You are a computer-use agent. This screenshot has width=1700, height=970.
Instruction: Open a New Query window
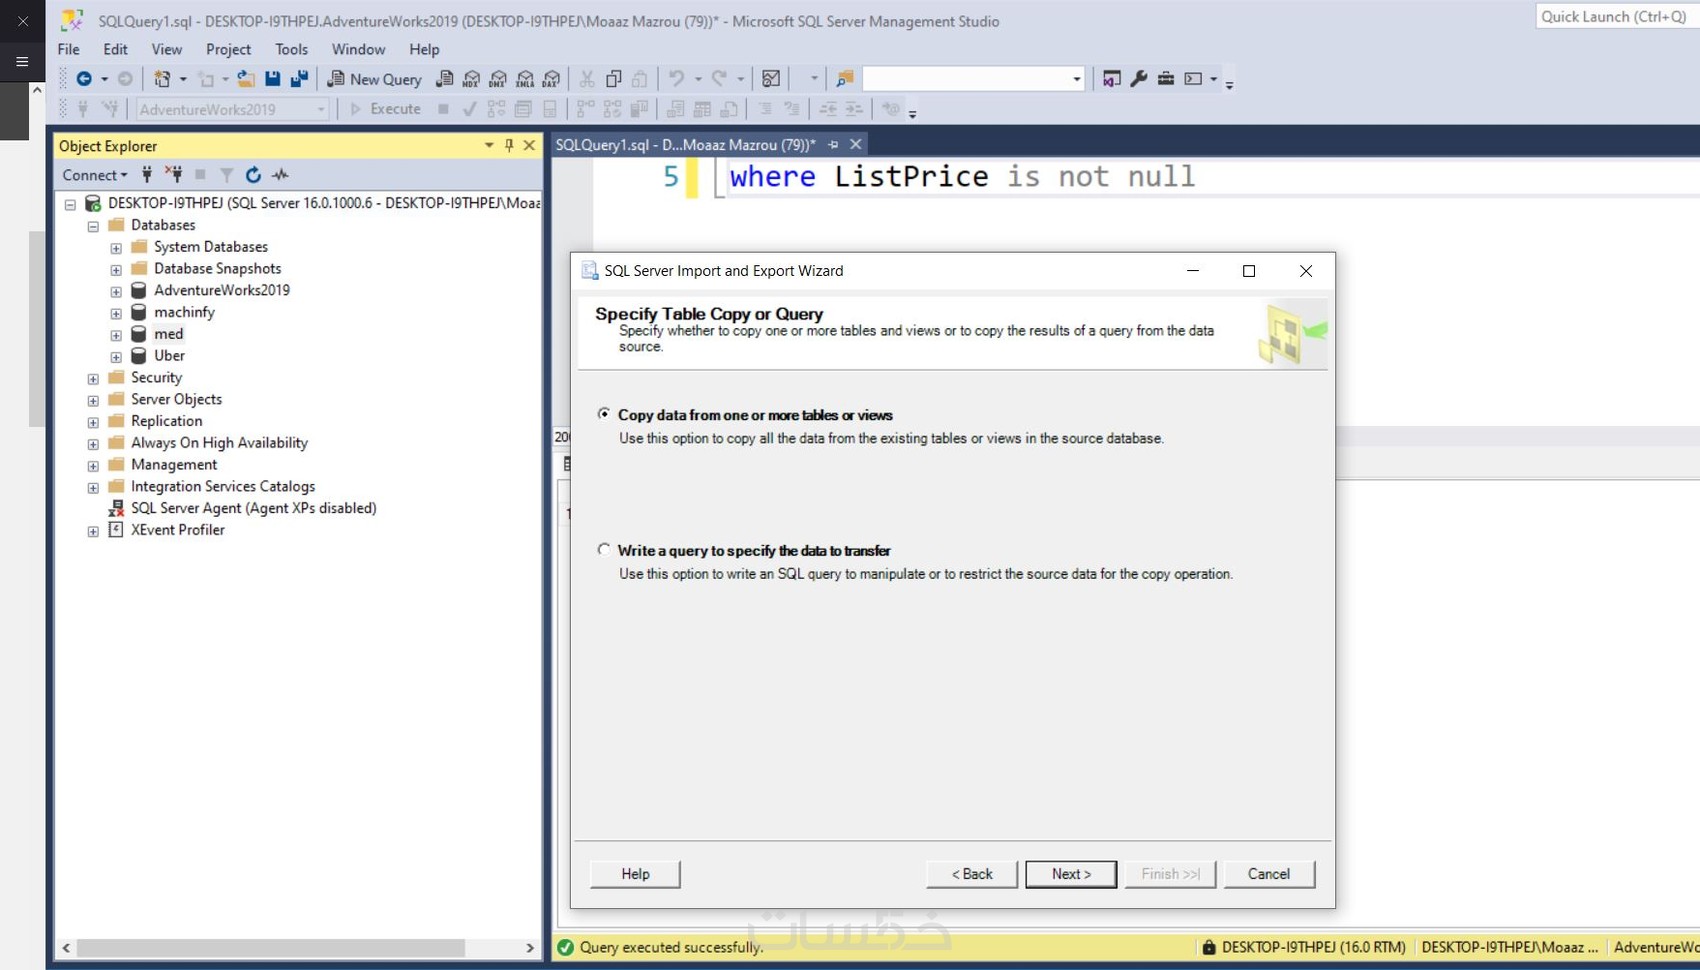(375, 79)
